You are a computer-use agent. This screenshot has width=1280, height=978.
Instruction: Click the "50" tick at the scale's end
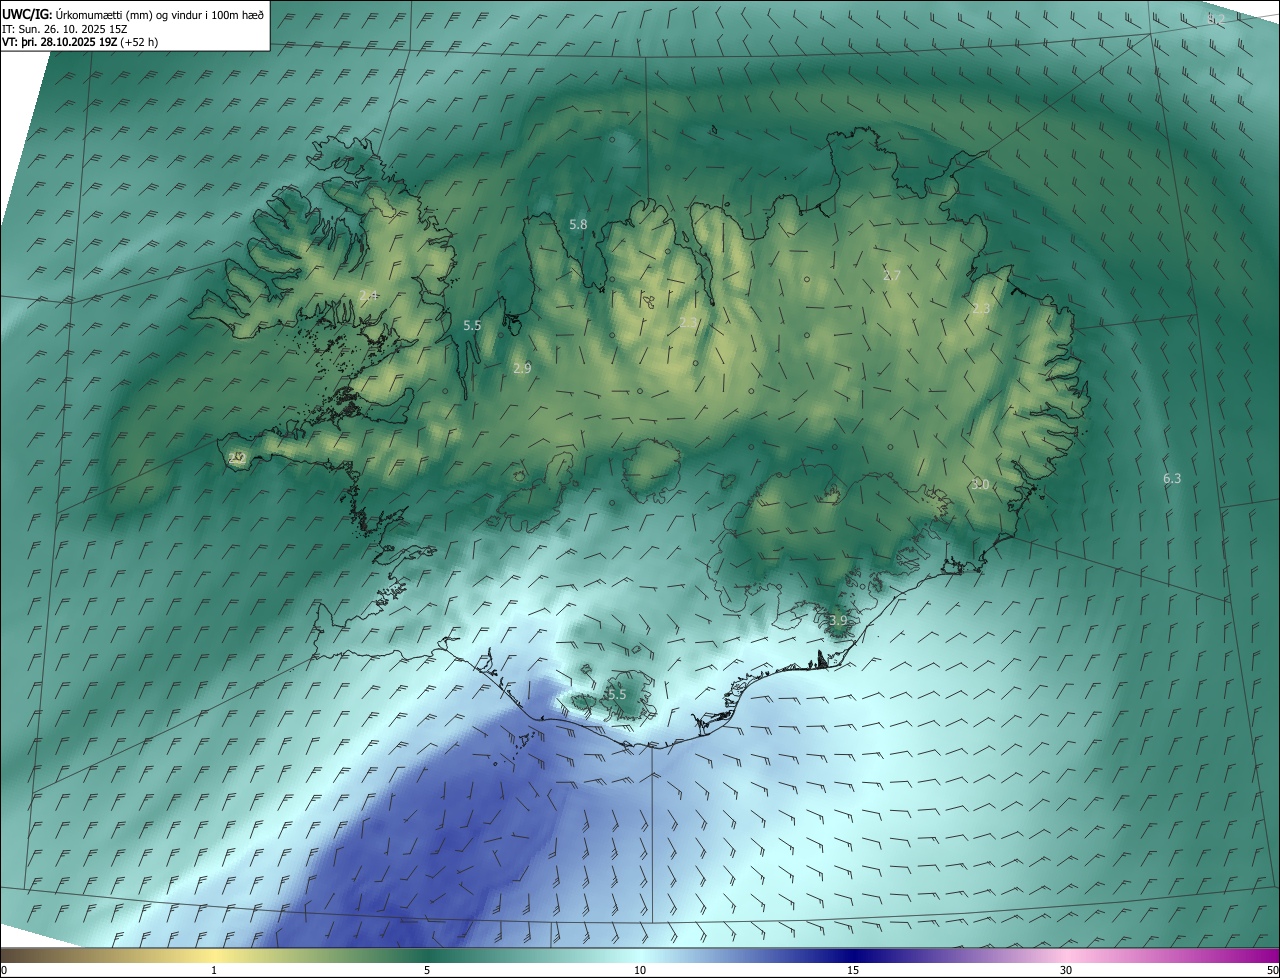point(1272,970)
